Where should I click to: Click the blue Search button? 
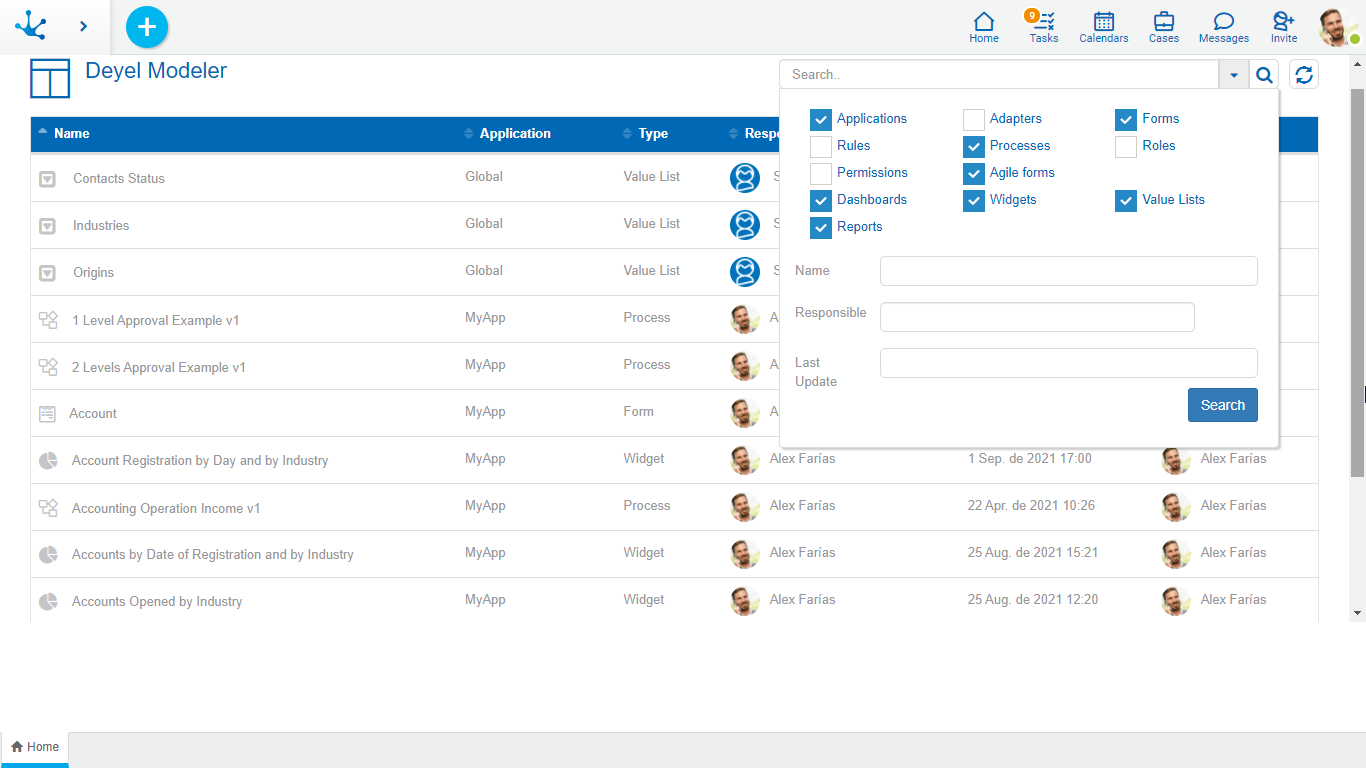click(x=1223, y=405)
